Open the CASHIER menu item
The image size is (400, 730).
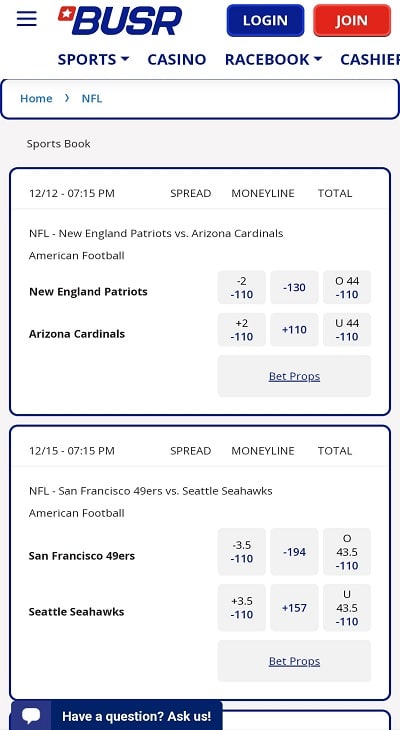tap(370, 60)
